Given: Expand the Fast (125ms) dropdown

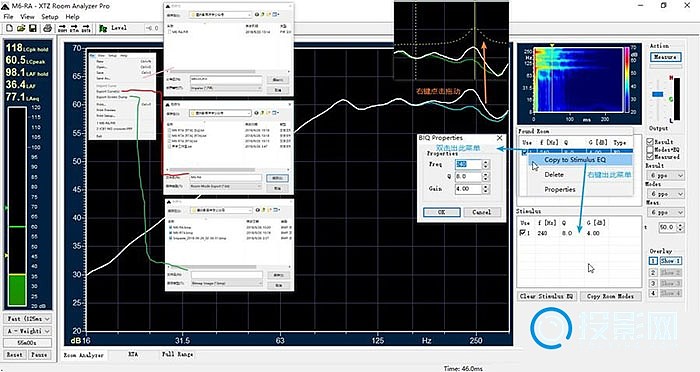Looking at the screenshot, I should tap(28, 319).
